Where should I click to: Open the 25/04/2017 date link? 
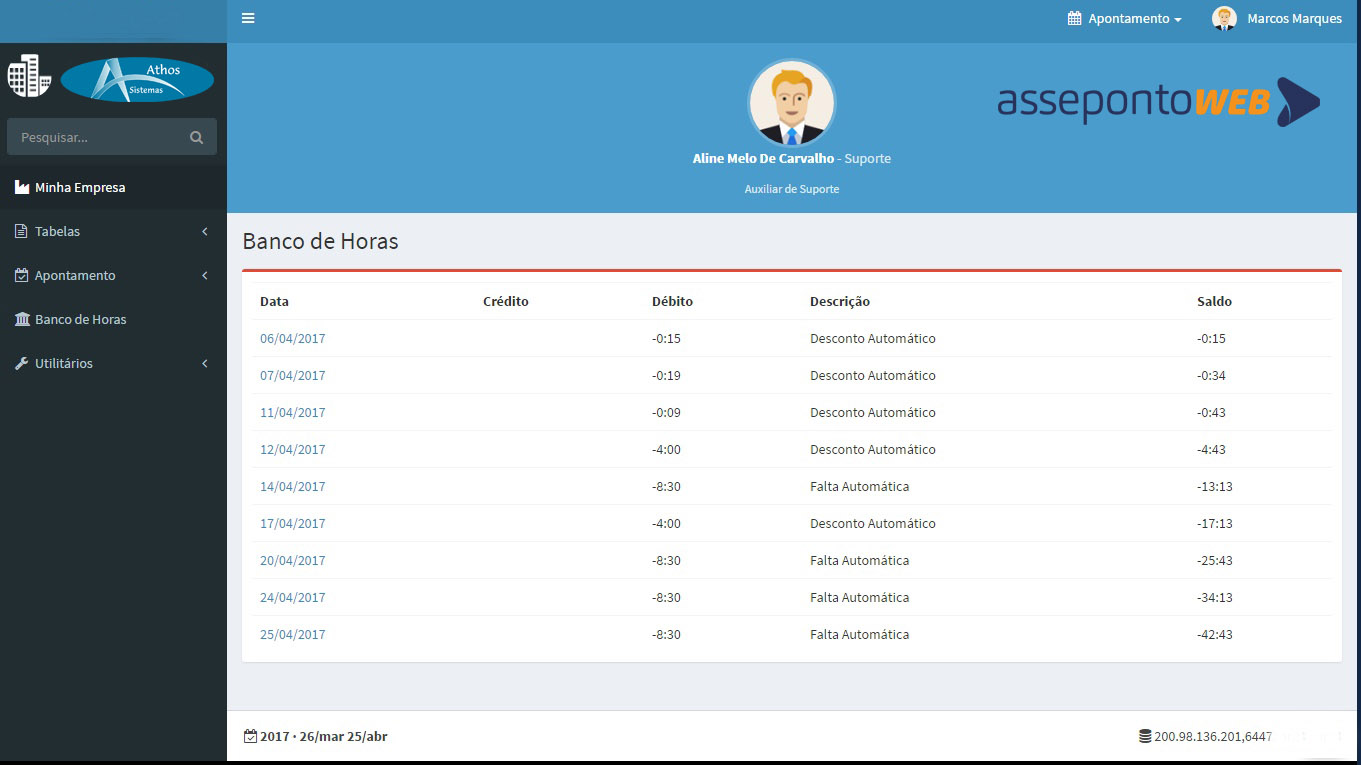pyautogui.click(x=292, y=634)
